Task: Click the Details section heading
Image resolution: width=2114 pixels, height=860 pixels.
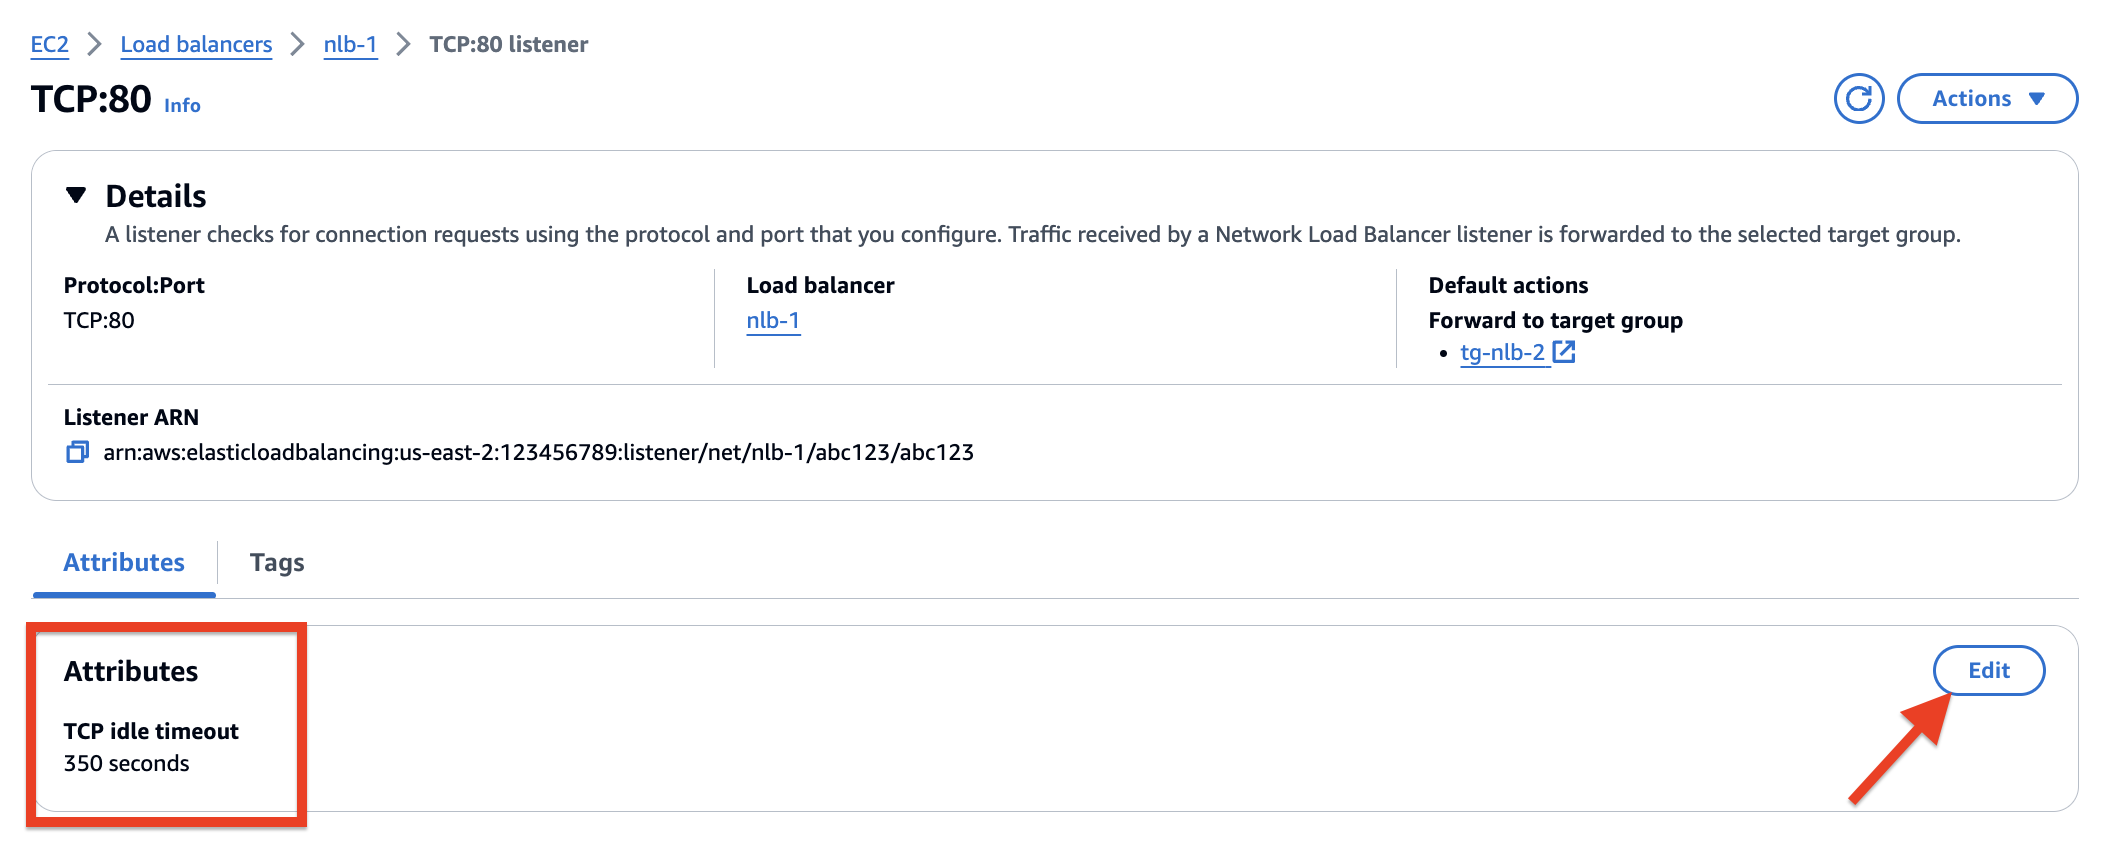Action: point(156,196)
